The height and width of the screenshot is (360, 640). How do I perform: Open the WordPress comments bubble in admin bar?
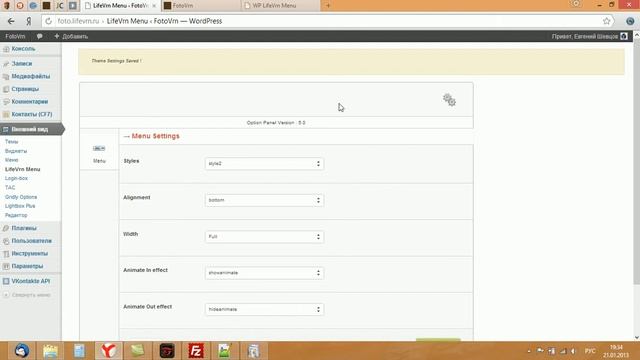pyautogui.click(x=39, y=36)
